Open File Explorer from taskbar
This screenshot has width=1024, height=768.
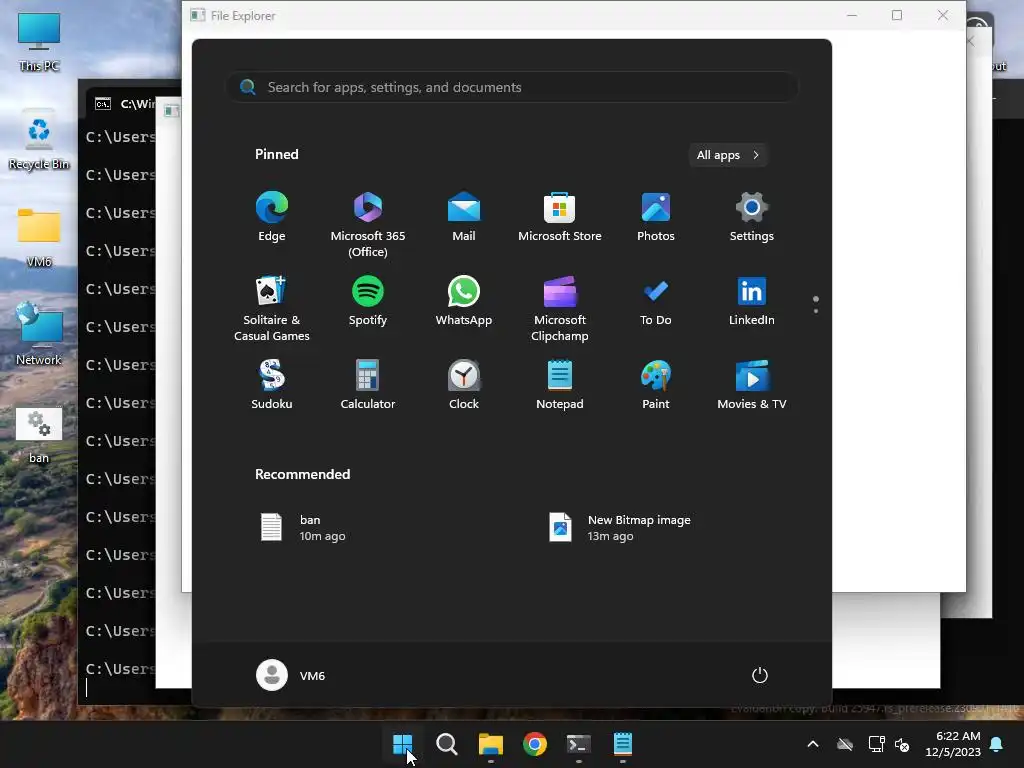point(490,744)
